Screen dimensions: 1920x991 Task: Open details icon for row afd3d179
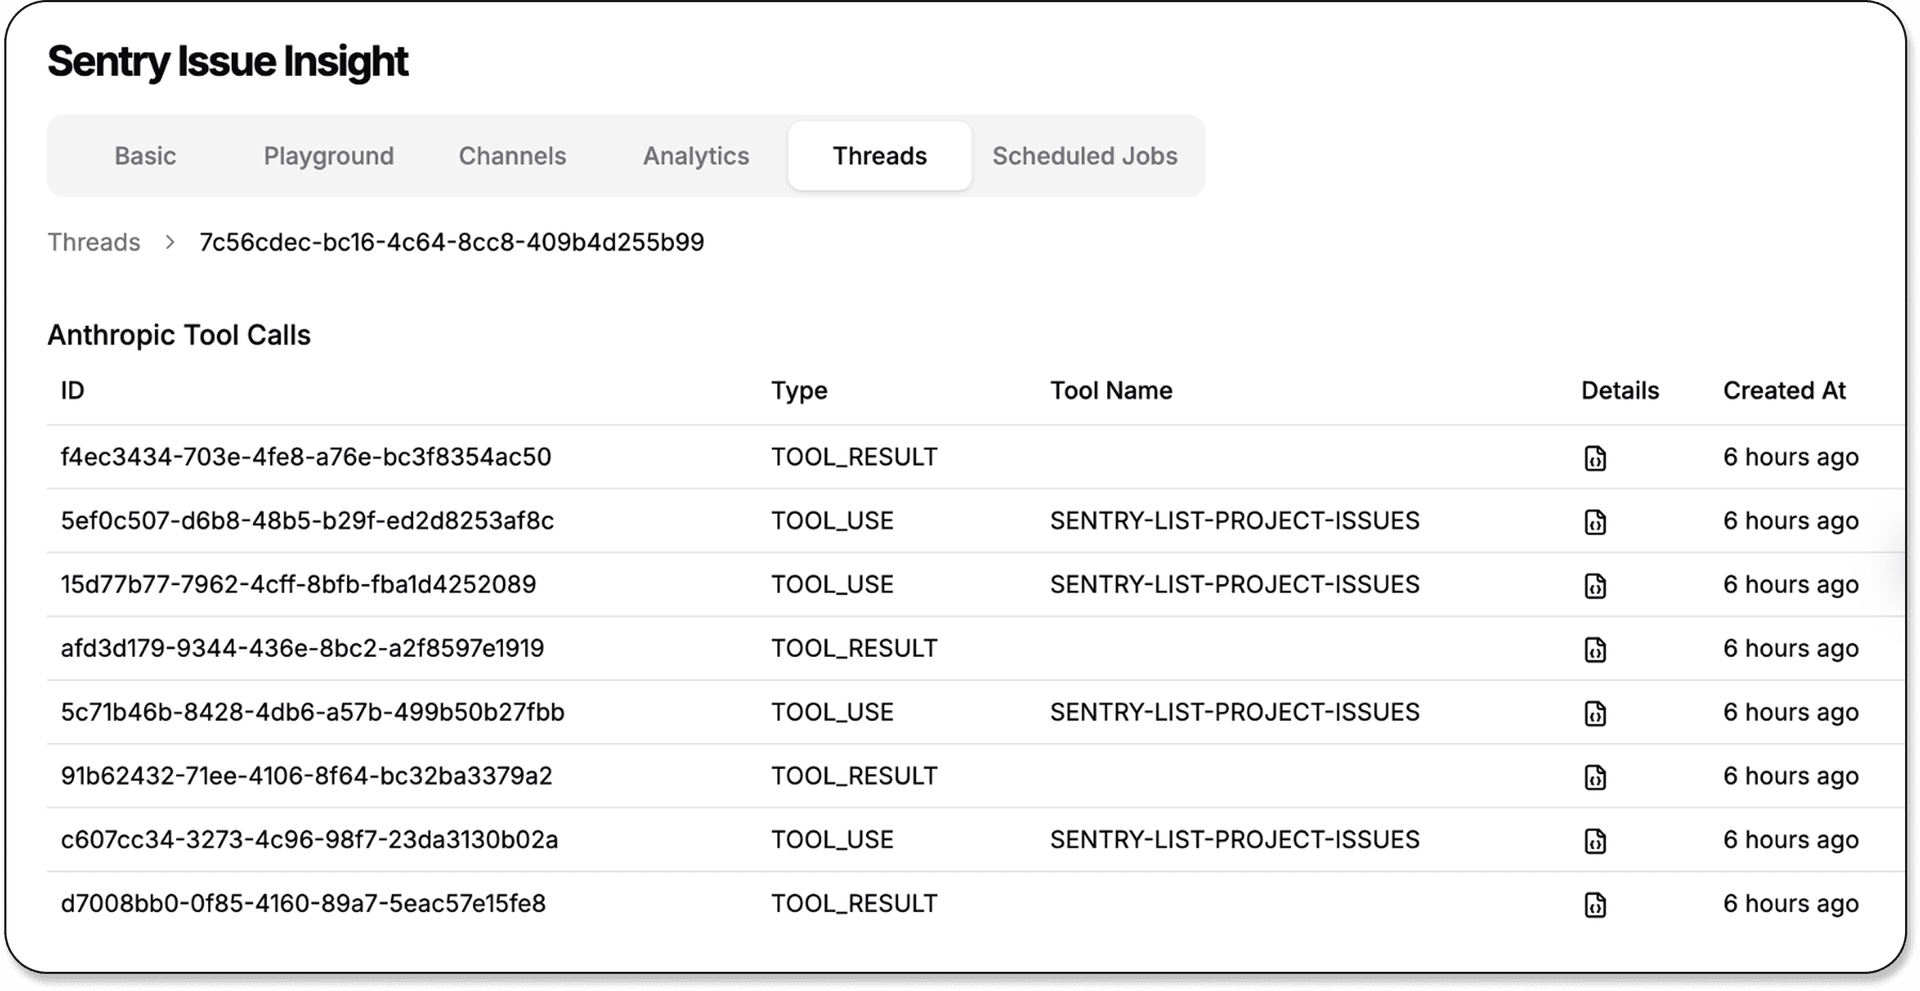(1595, 650)
